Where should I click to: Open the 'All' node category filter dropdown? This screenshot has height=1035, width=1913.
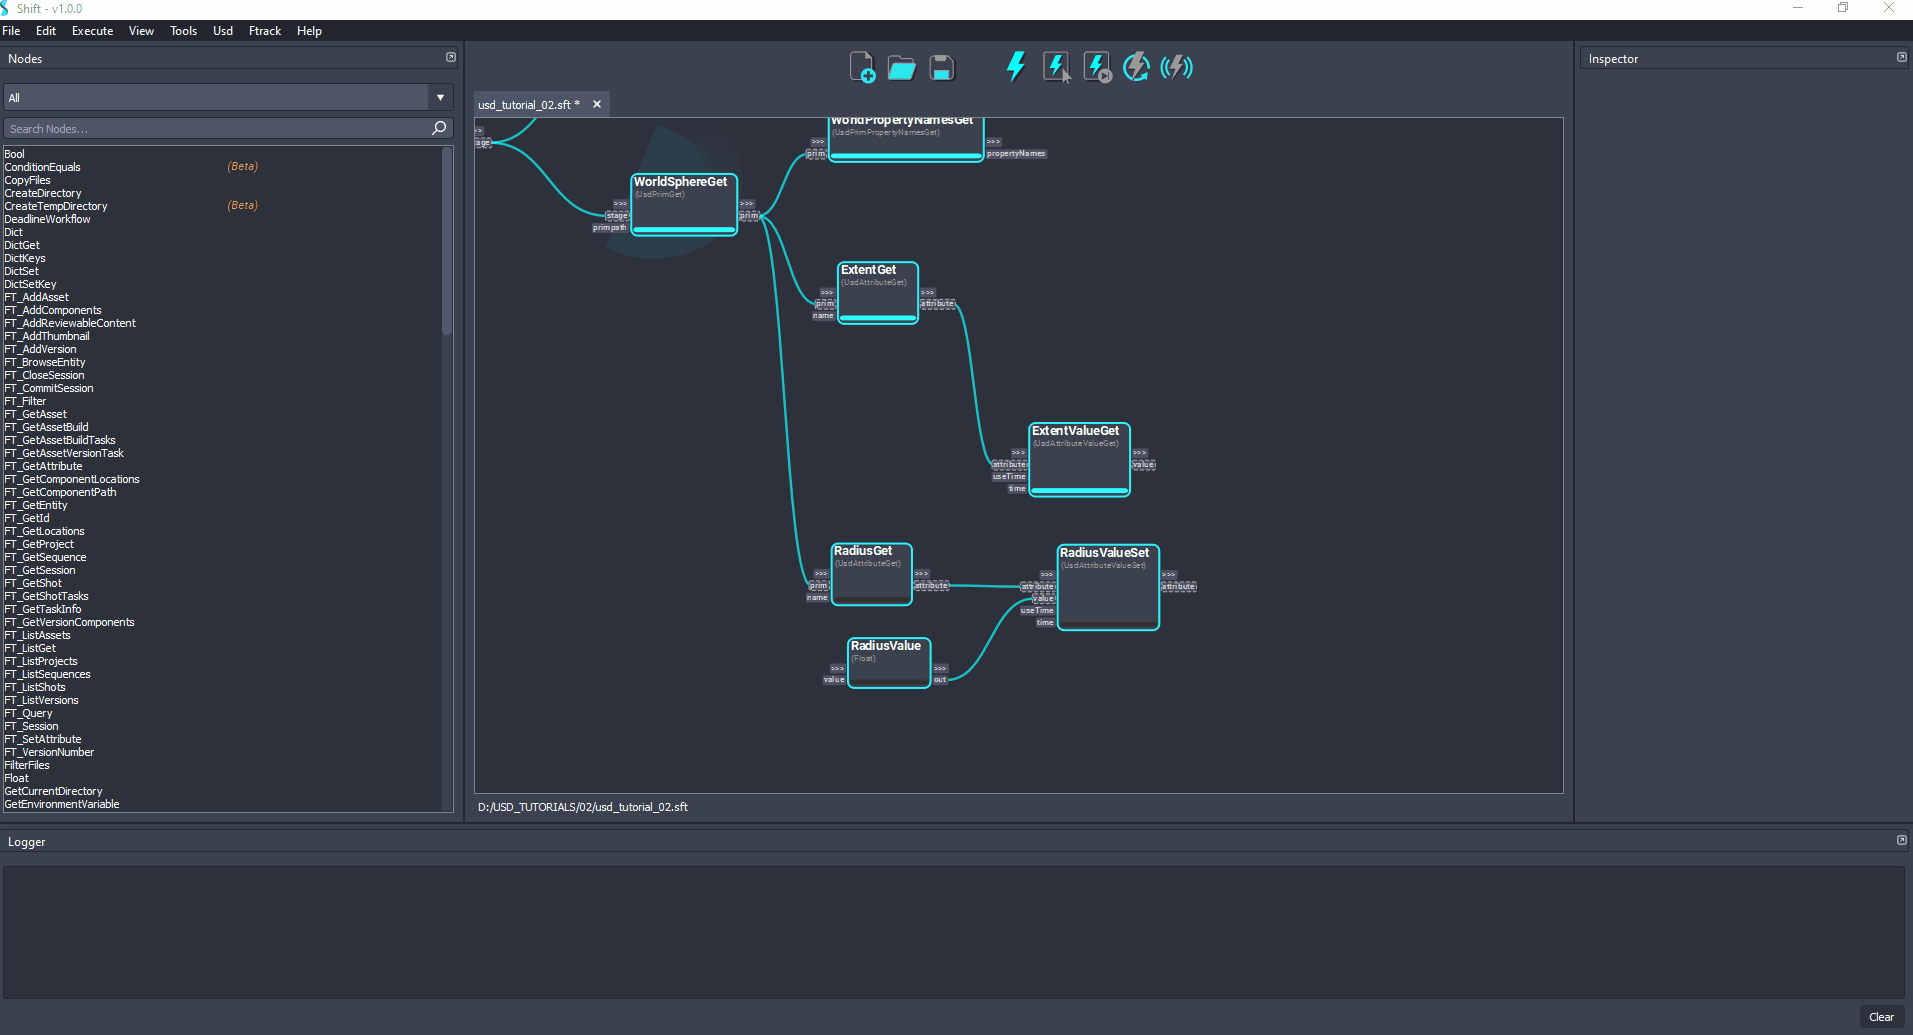(439, 97)
